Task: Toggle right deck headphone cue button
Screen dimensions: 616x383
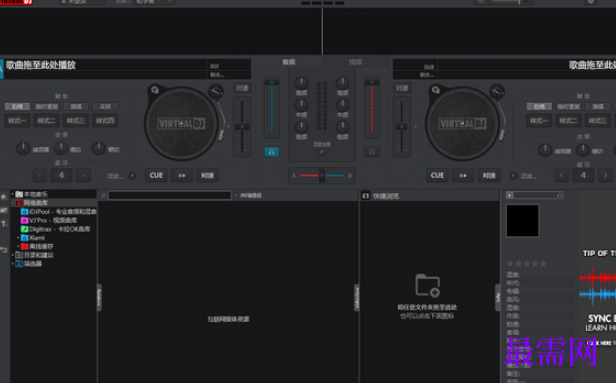Action: 372,152
